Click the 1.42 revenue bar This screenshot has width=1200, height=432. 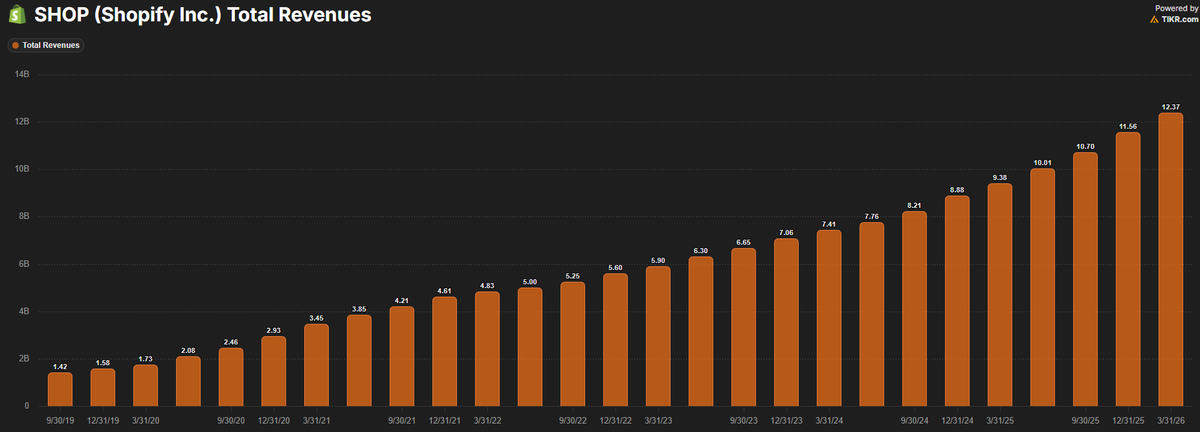(x=60, y=389)
